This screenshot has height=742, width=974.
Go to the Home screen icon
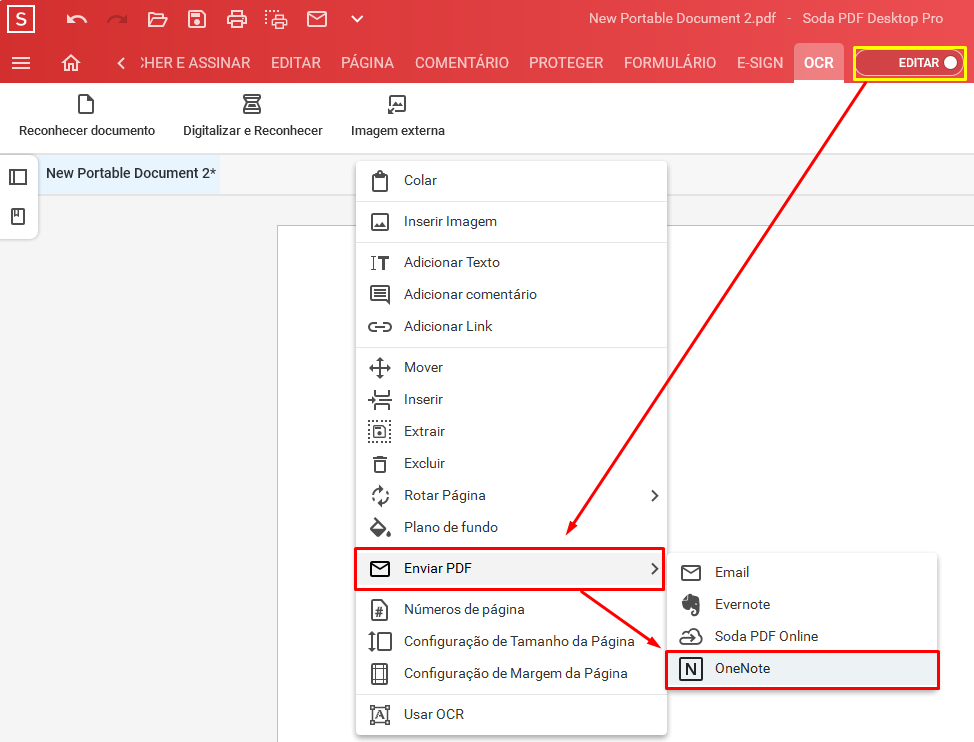point(71,63)
